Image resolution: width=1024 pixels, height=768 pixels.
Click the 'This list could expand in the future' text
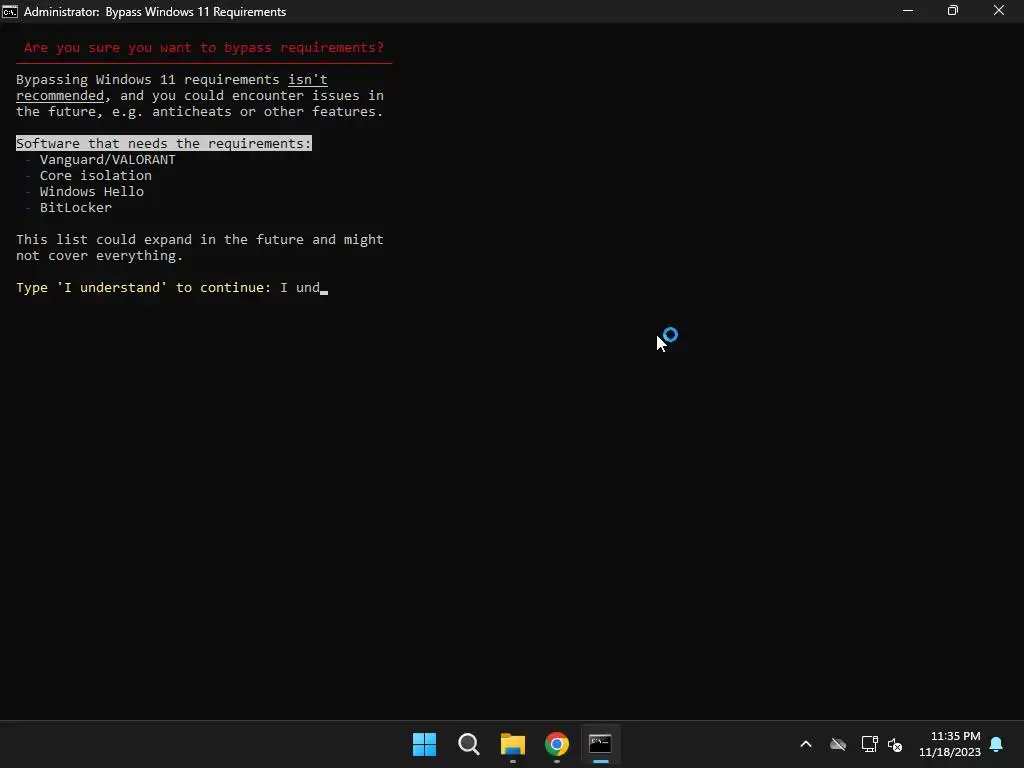point(160,239)
